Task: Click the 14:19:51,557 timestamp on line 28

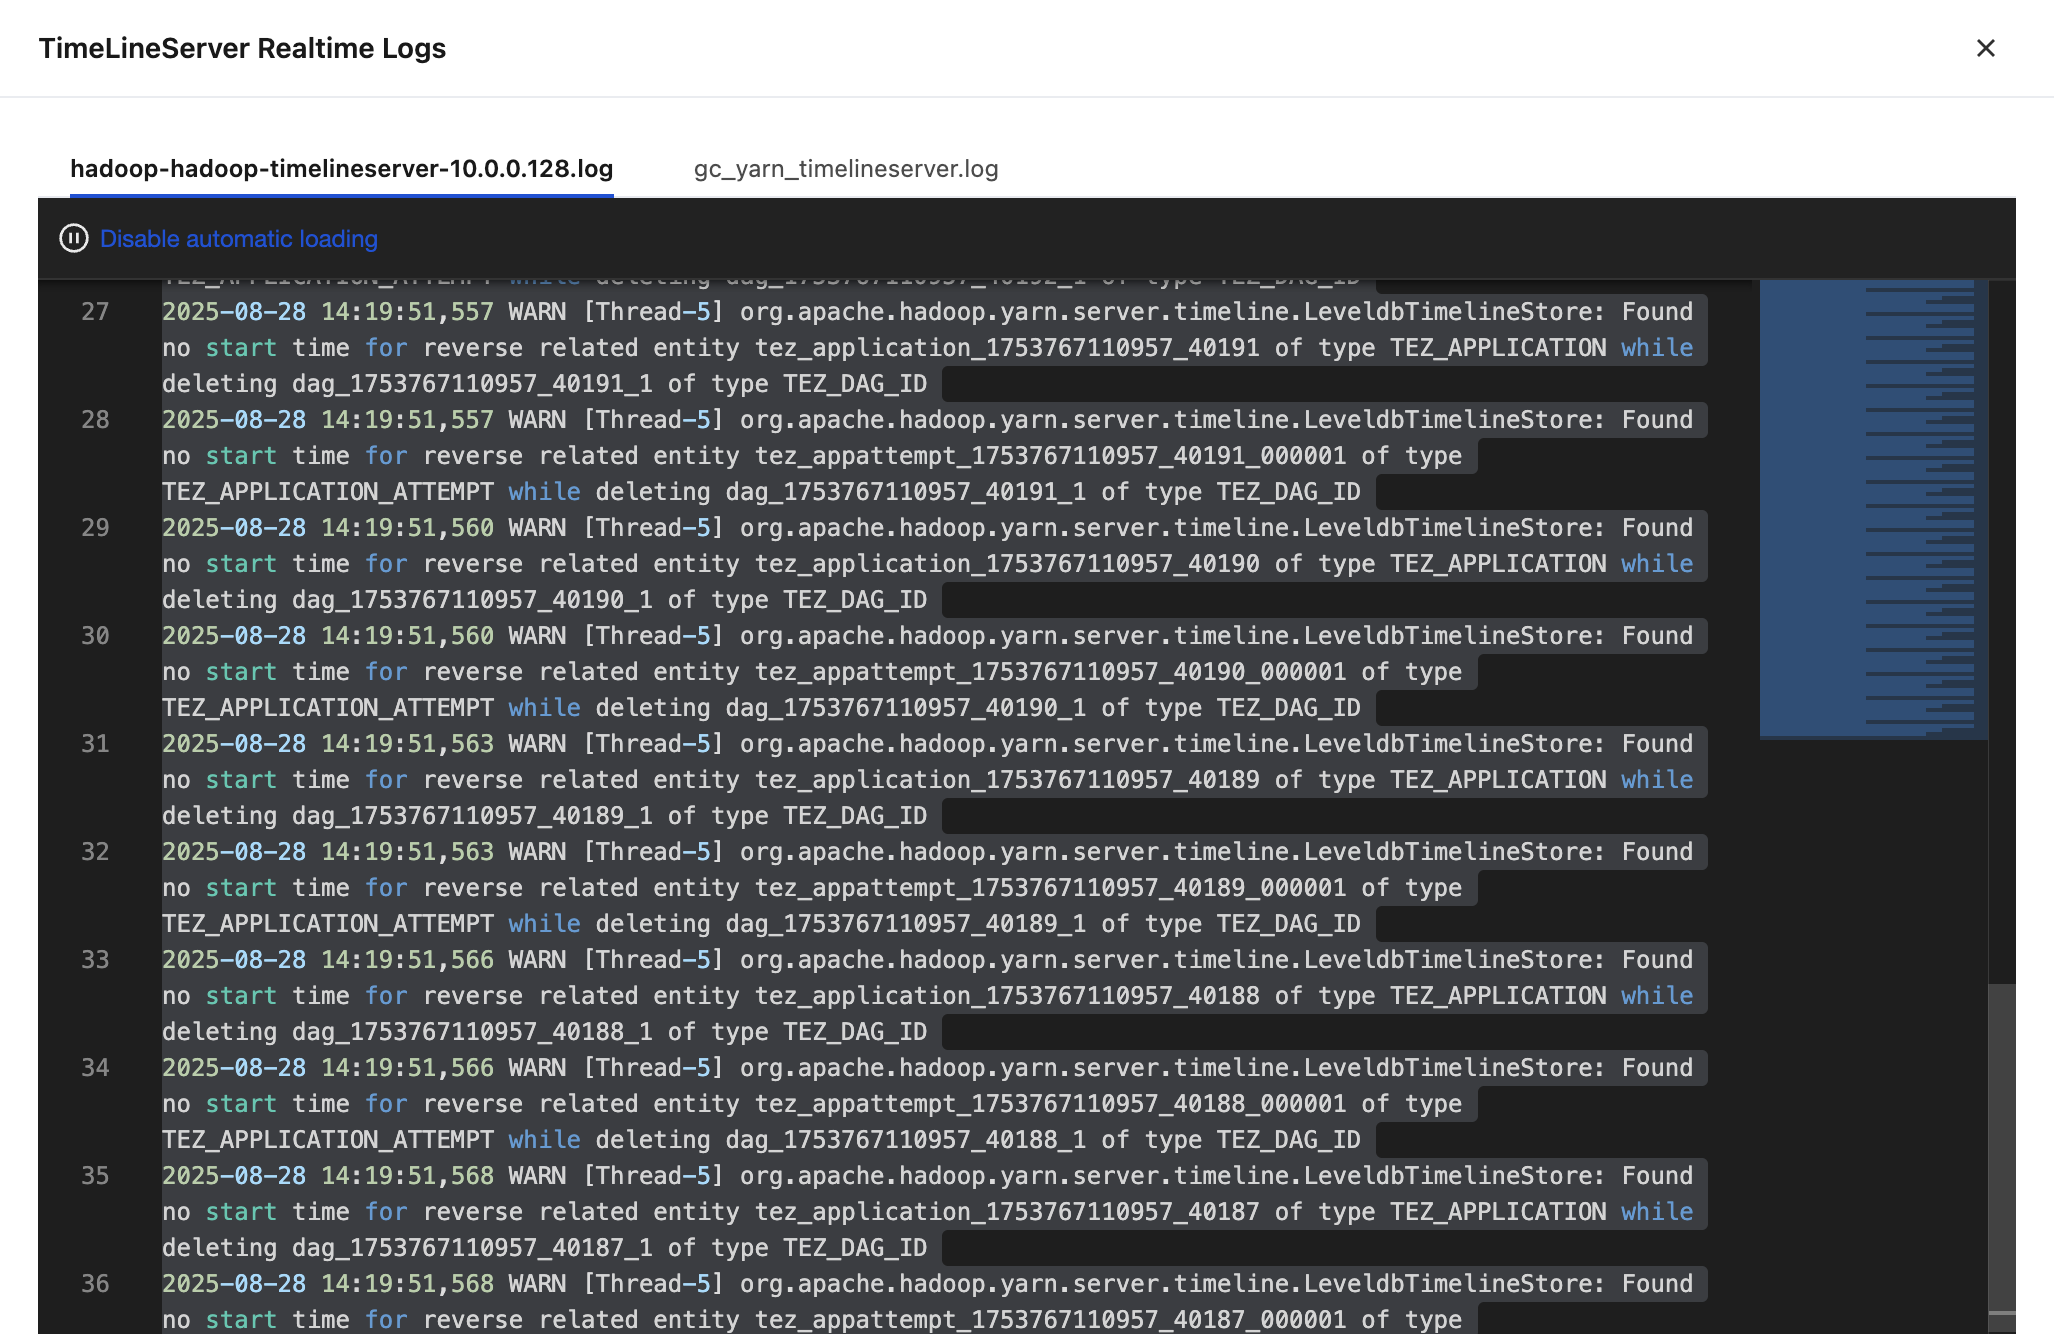Action: tap(407, 420)
